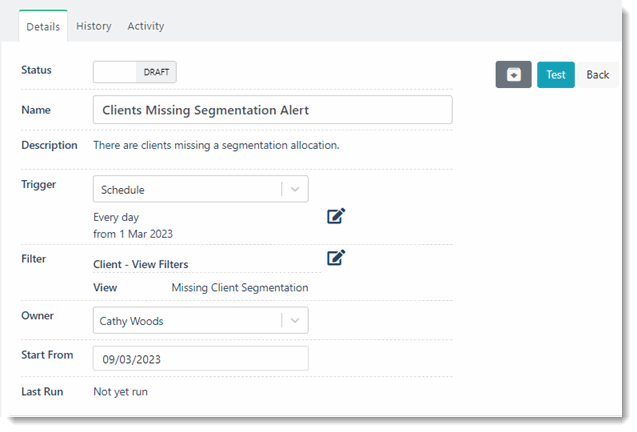The height and width of the screenshot is (432, 637).
Task: Click the 'Every day' schedule text
Action: 116,217
